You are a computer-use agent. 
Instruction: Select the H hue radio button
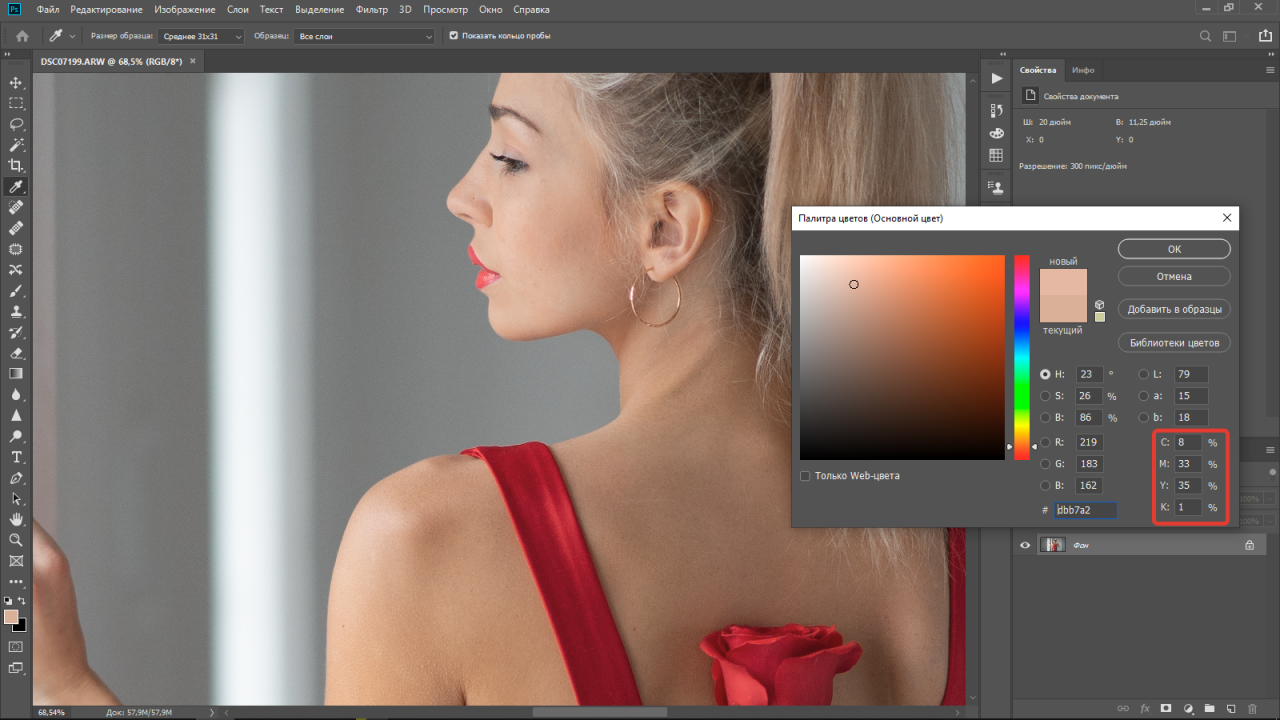click(x=1045, y=374)
